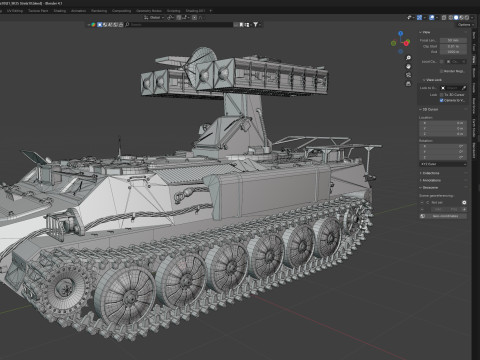Switch perspective/orthographic with the grid icon

(408, 84)
